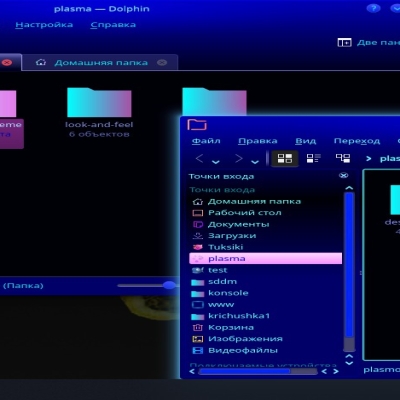Open the www place
The height and width of the screenshot is (400, 400).
point(265,304)
